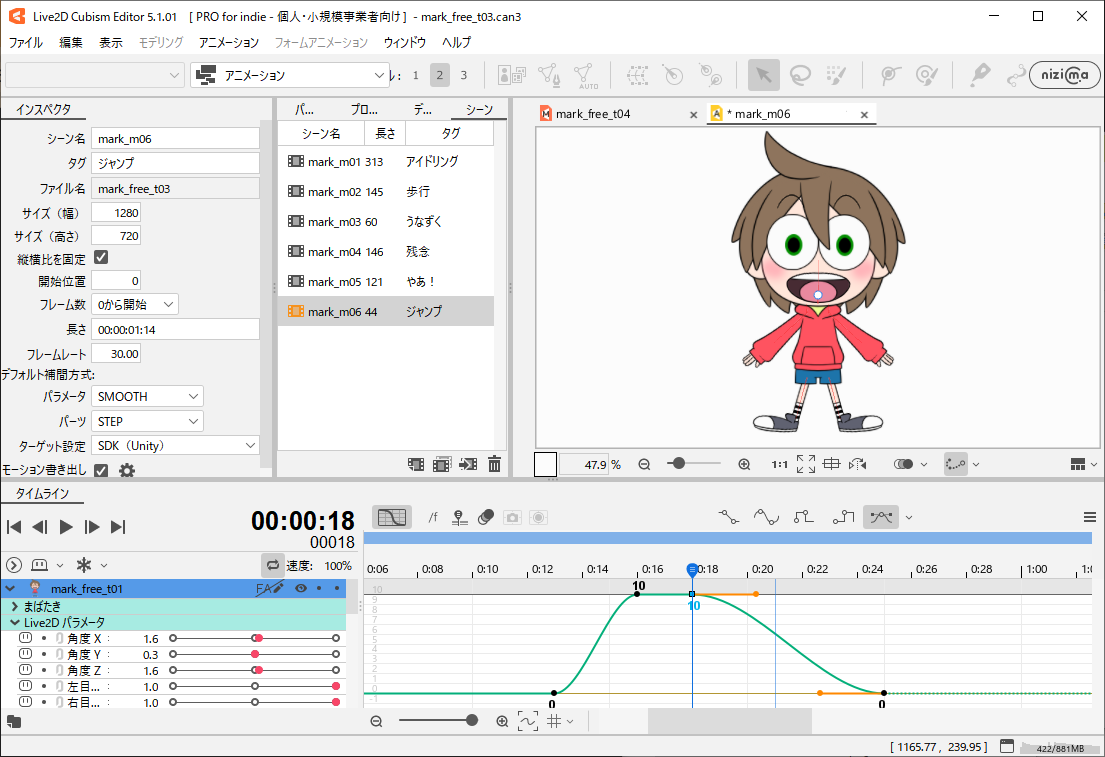Fit the canvas view to screen
The height and width of the screenshot is (757, 1105).
click(806, 464)
